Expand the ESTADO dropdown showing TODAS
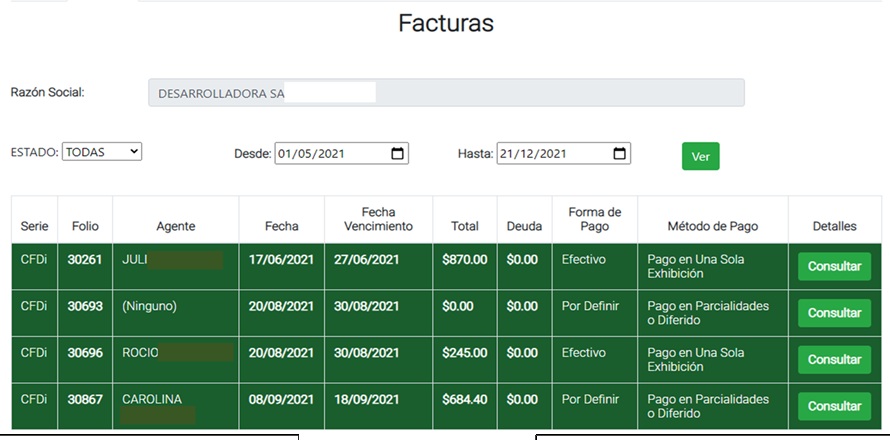 [x=102, y=152]
